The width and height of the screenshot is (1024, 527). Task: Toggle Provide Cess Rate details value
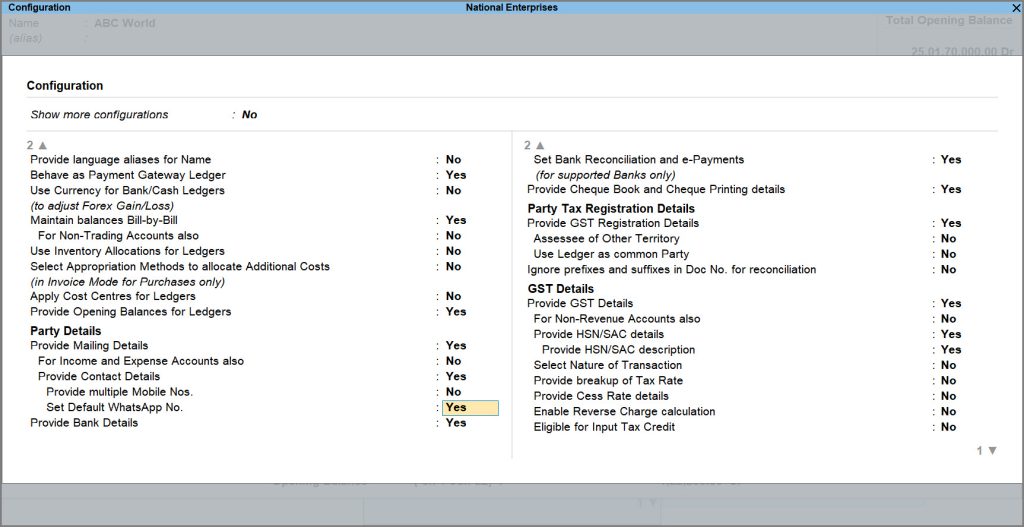948,396
